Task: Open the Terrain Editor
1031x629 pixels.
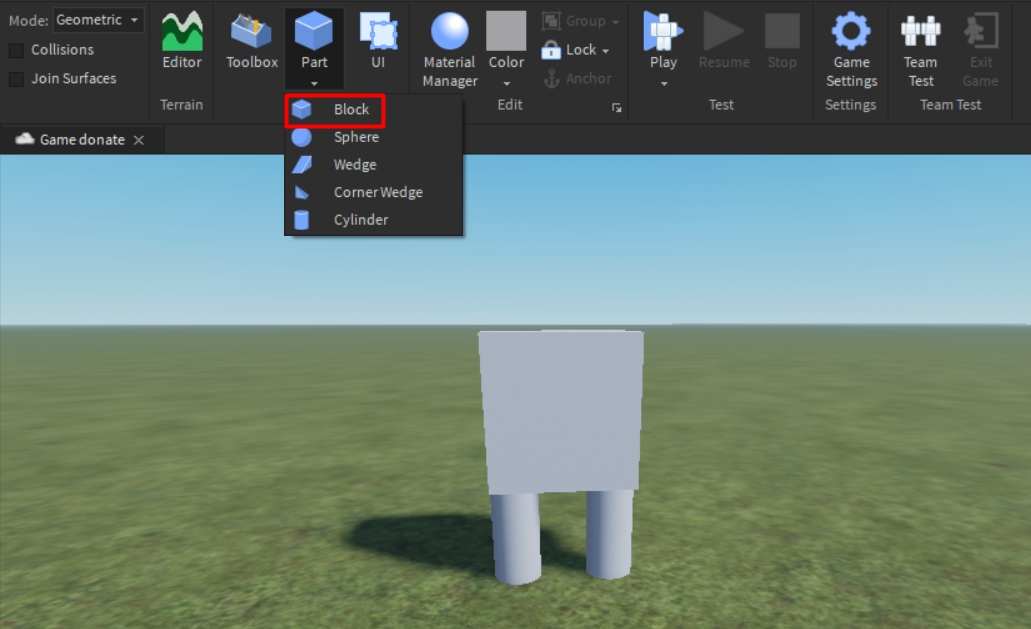Action: point(182,41)
